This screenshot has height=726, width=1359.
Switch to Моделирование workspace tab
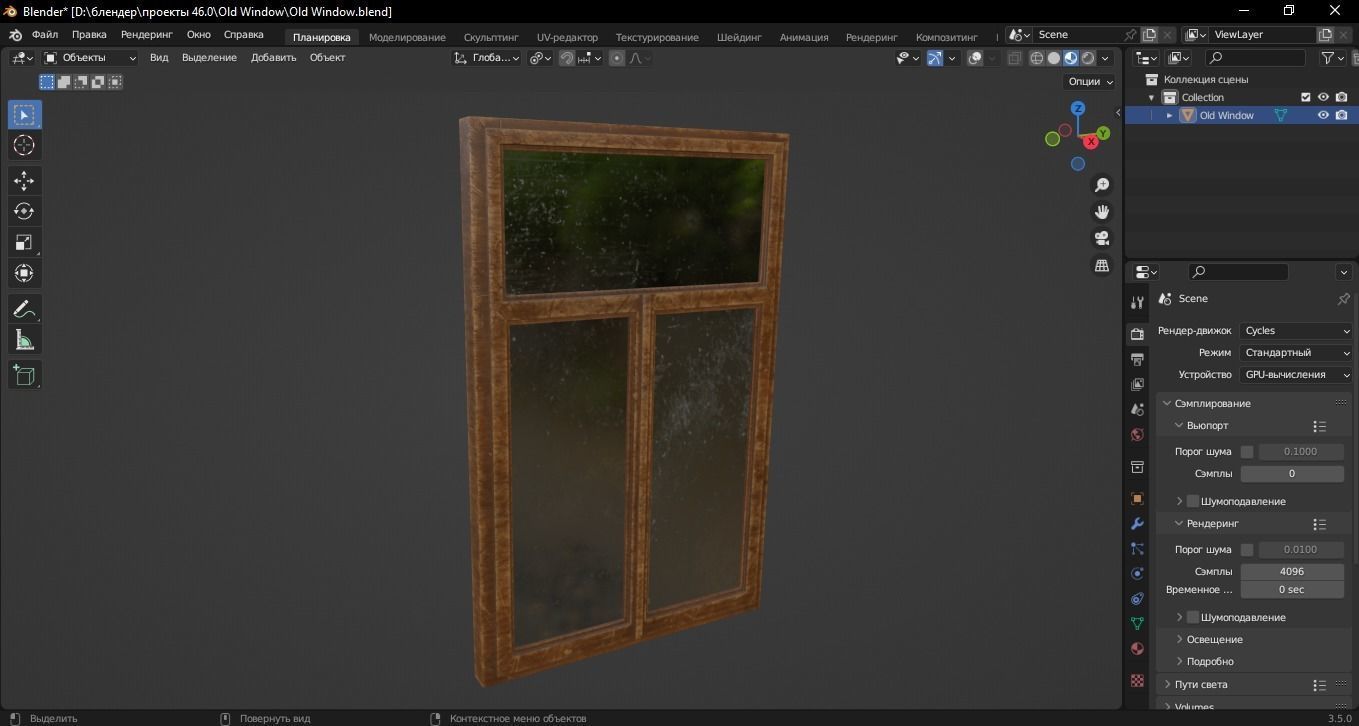[407, 37]
